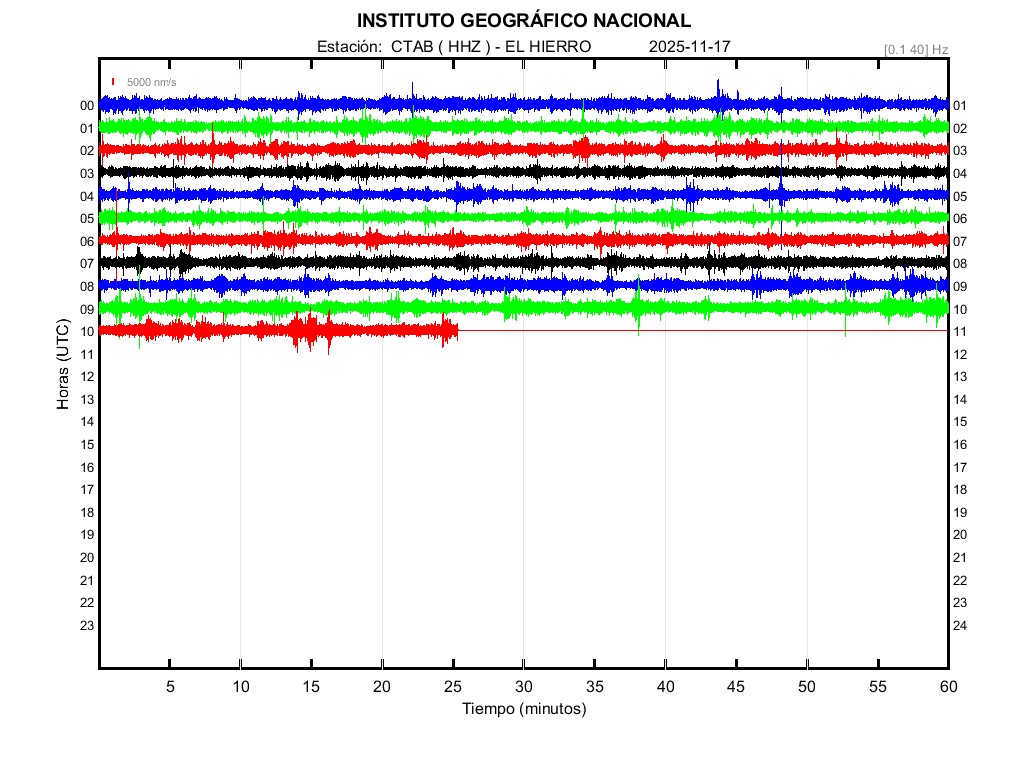Image resolution: width=1024 pixels, height=768 pixels.
Task: Select the 35 minute tick label
Action: point(594,686)
